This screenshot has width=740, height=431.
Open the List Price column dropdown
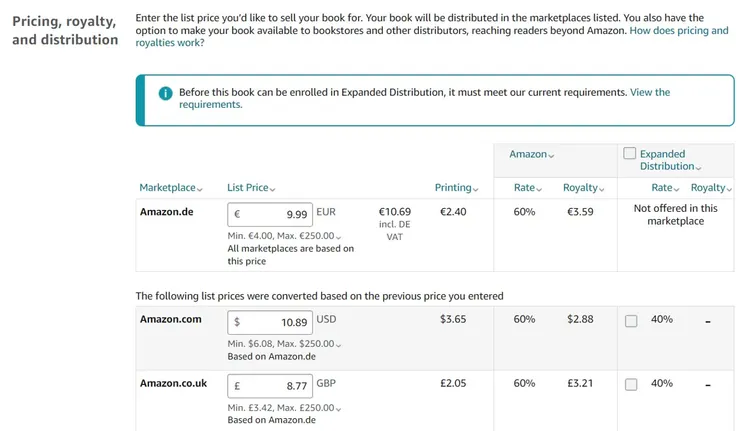point(251,188)
